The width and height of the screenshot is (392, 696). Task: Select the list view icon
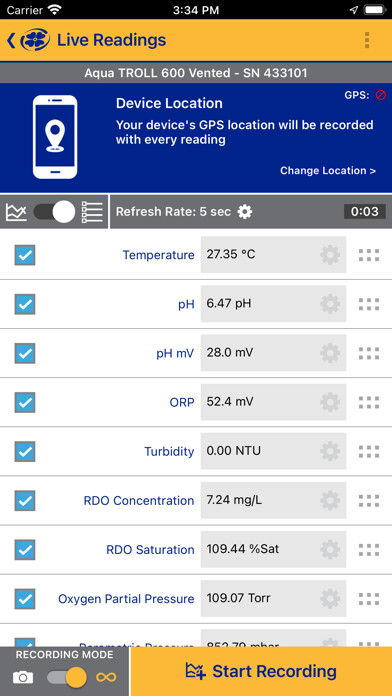click(x=92, y=212)
